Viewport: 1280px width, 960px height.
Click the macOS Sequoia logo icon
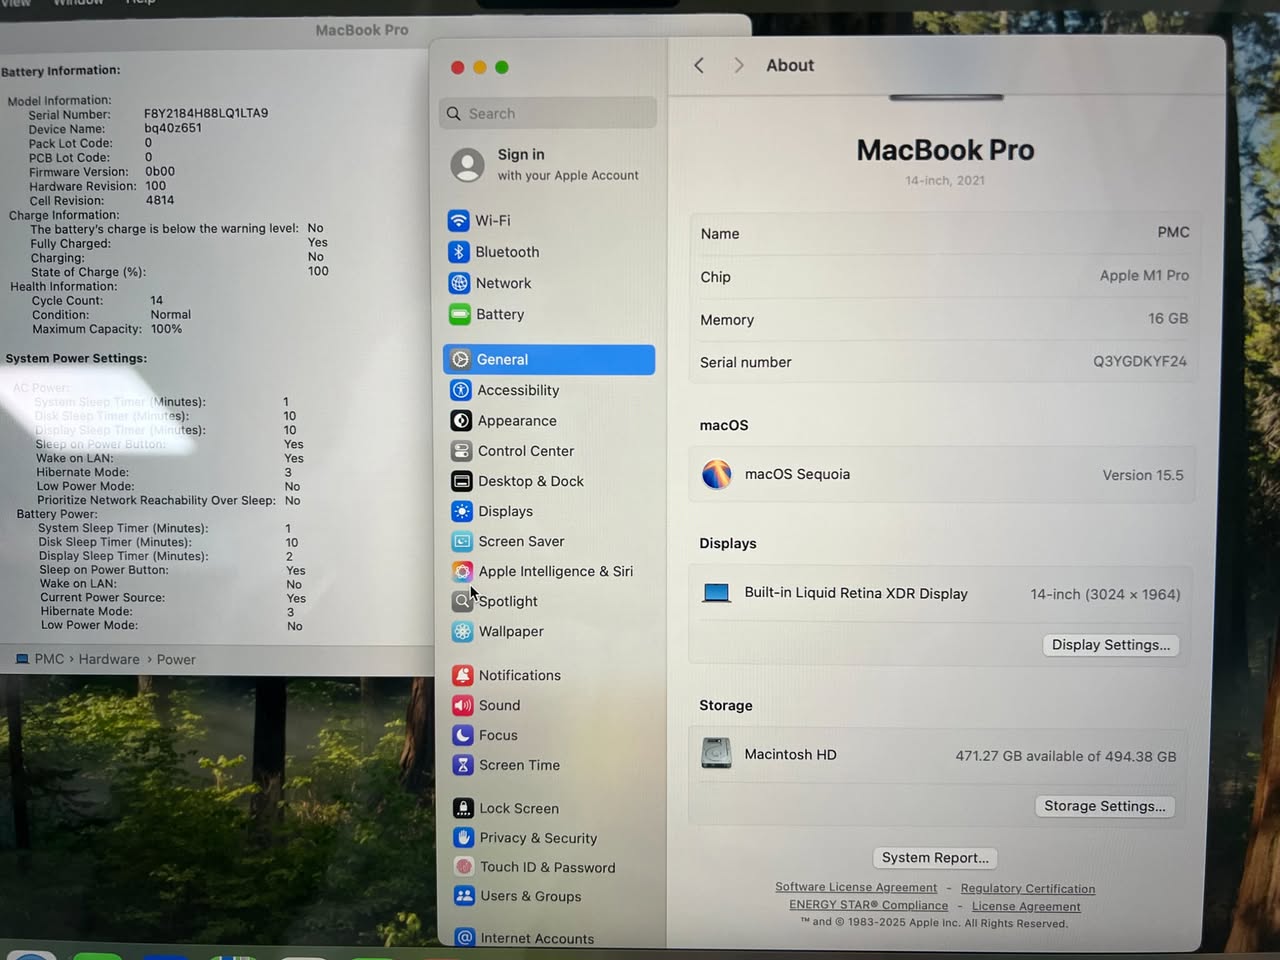click(x=716, y=474)
